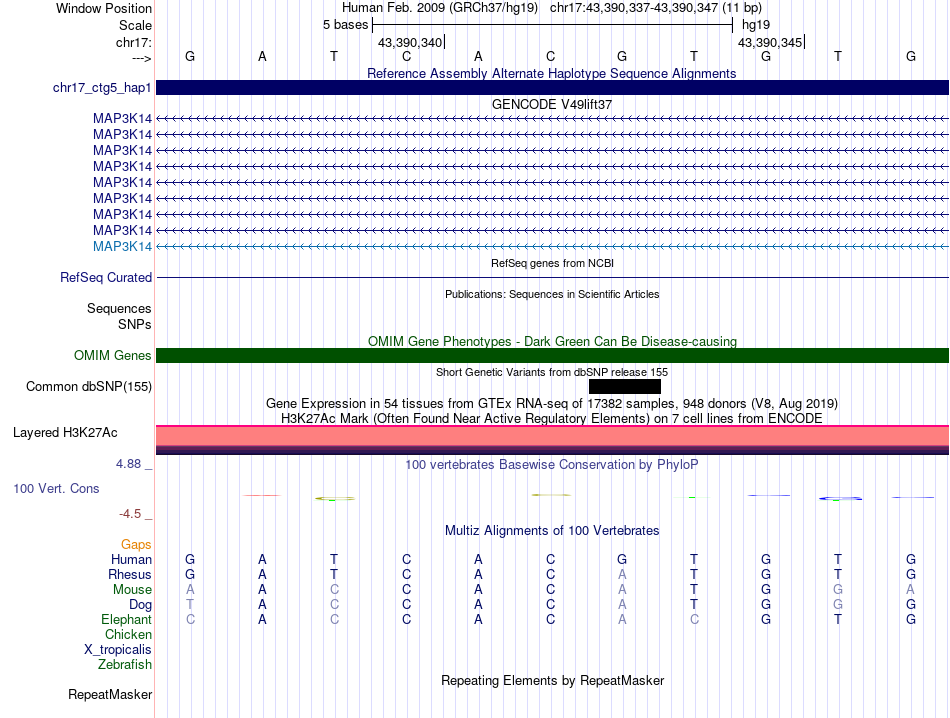Click the RefSeq Curated track label
The height and width of the screenshot is (718, 950).
106,277
